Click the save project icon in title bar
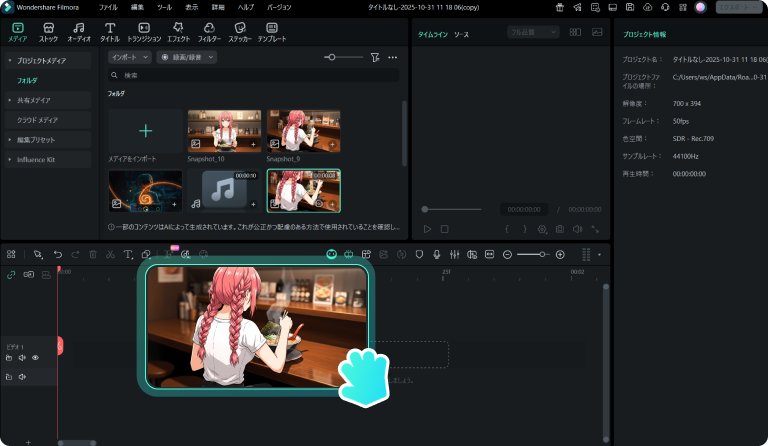Image resolution: width=768 pixels, height=446 pixels. coord(631,7)
